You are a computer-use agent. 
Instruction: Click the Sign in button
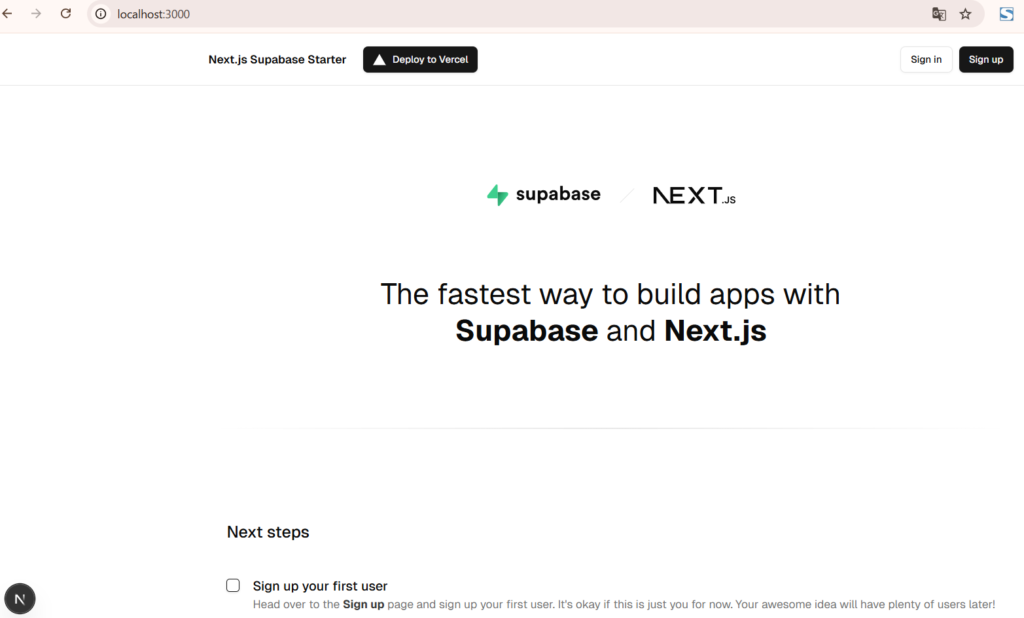coord(926,60)
